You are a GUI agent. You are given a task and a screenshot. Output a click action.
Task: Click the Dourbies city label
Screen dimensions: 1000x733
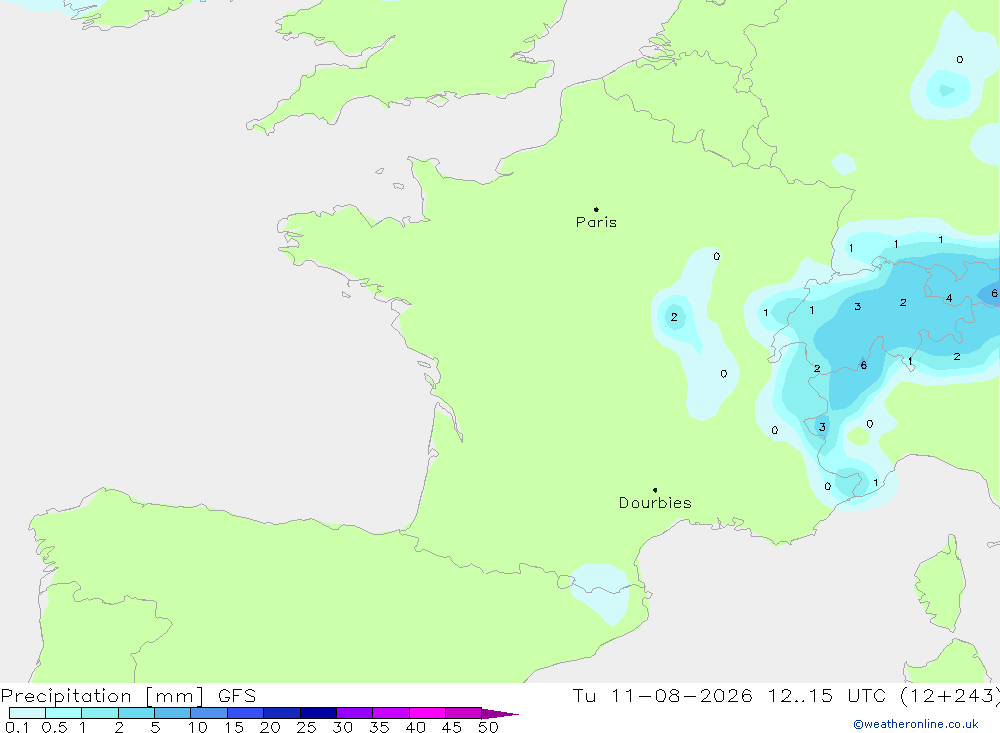point(655,503)
